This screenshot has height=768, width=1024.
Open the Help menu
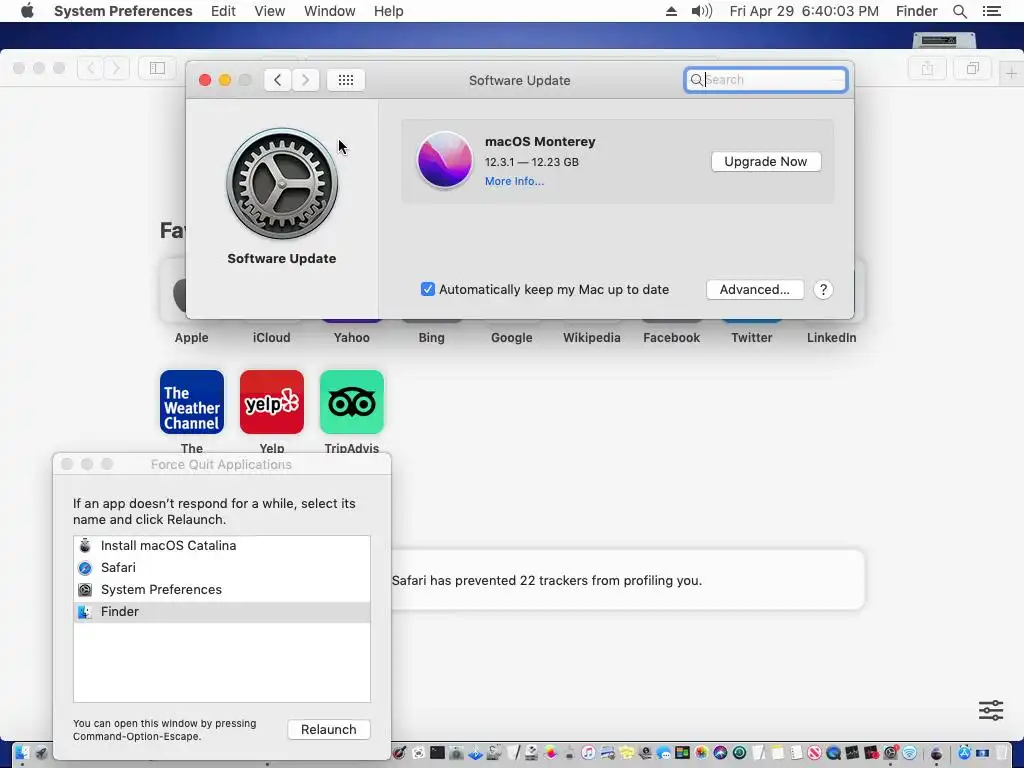click(389, 11)
